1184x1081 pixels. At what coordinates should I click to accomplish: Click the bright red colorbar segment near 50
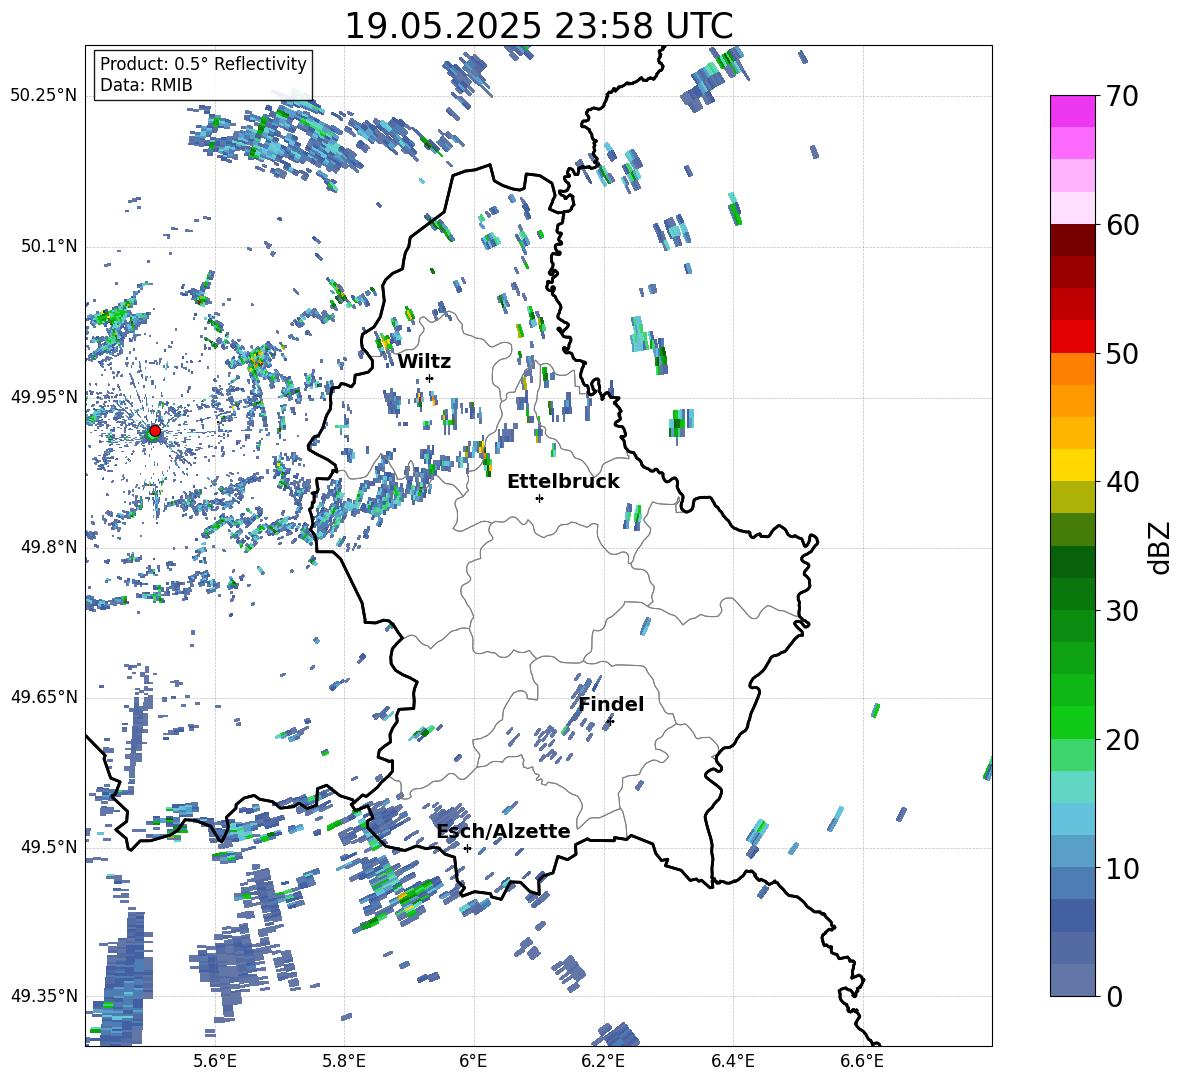(x=1072, y=337)
